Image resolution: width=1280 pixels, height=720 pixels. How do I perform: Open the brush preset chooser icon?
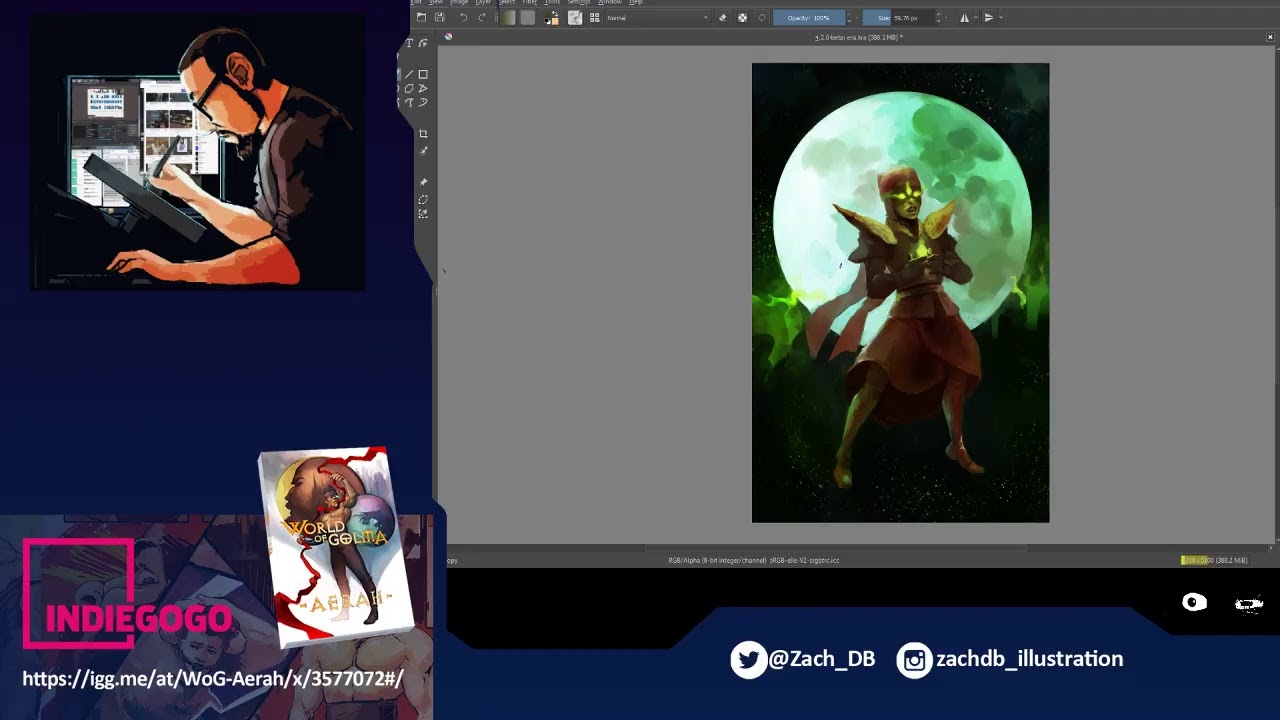point(595,17)
